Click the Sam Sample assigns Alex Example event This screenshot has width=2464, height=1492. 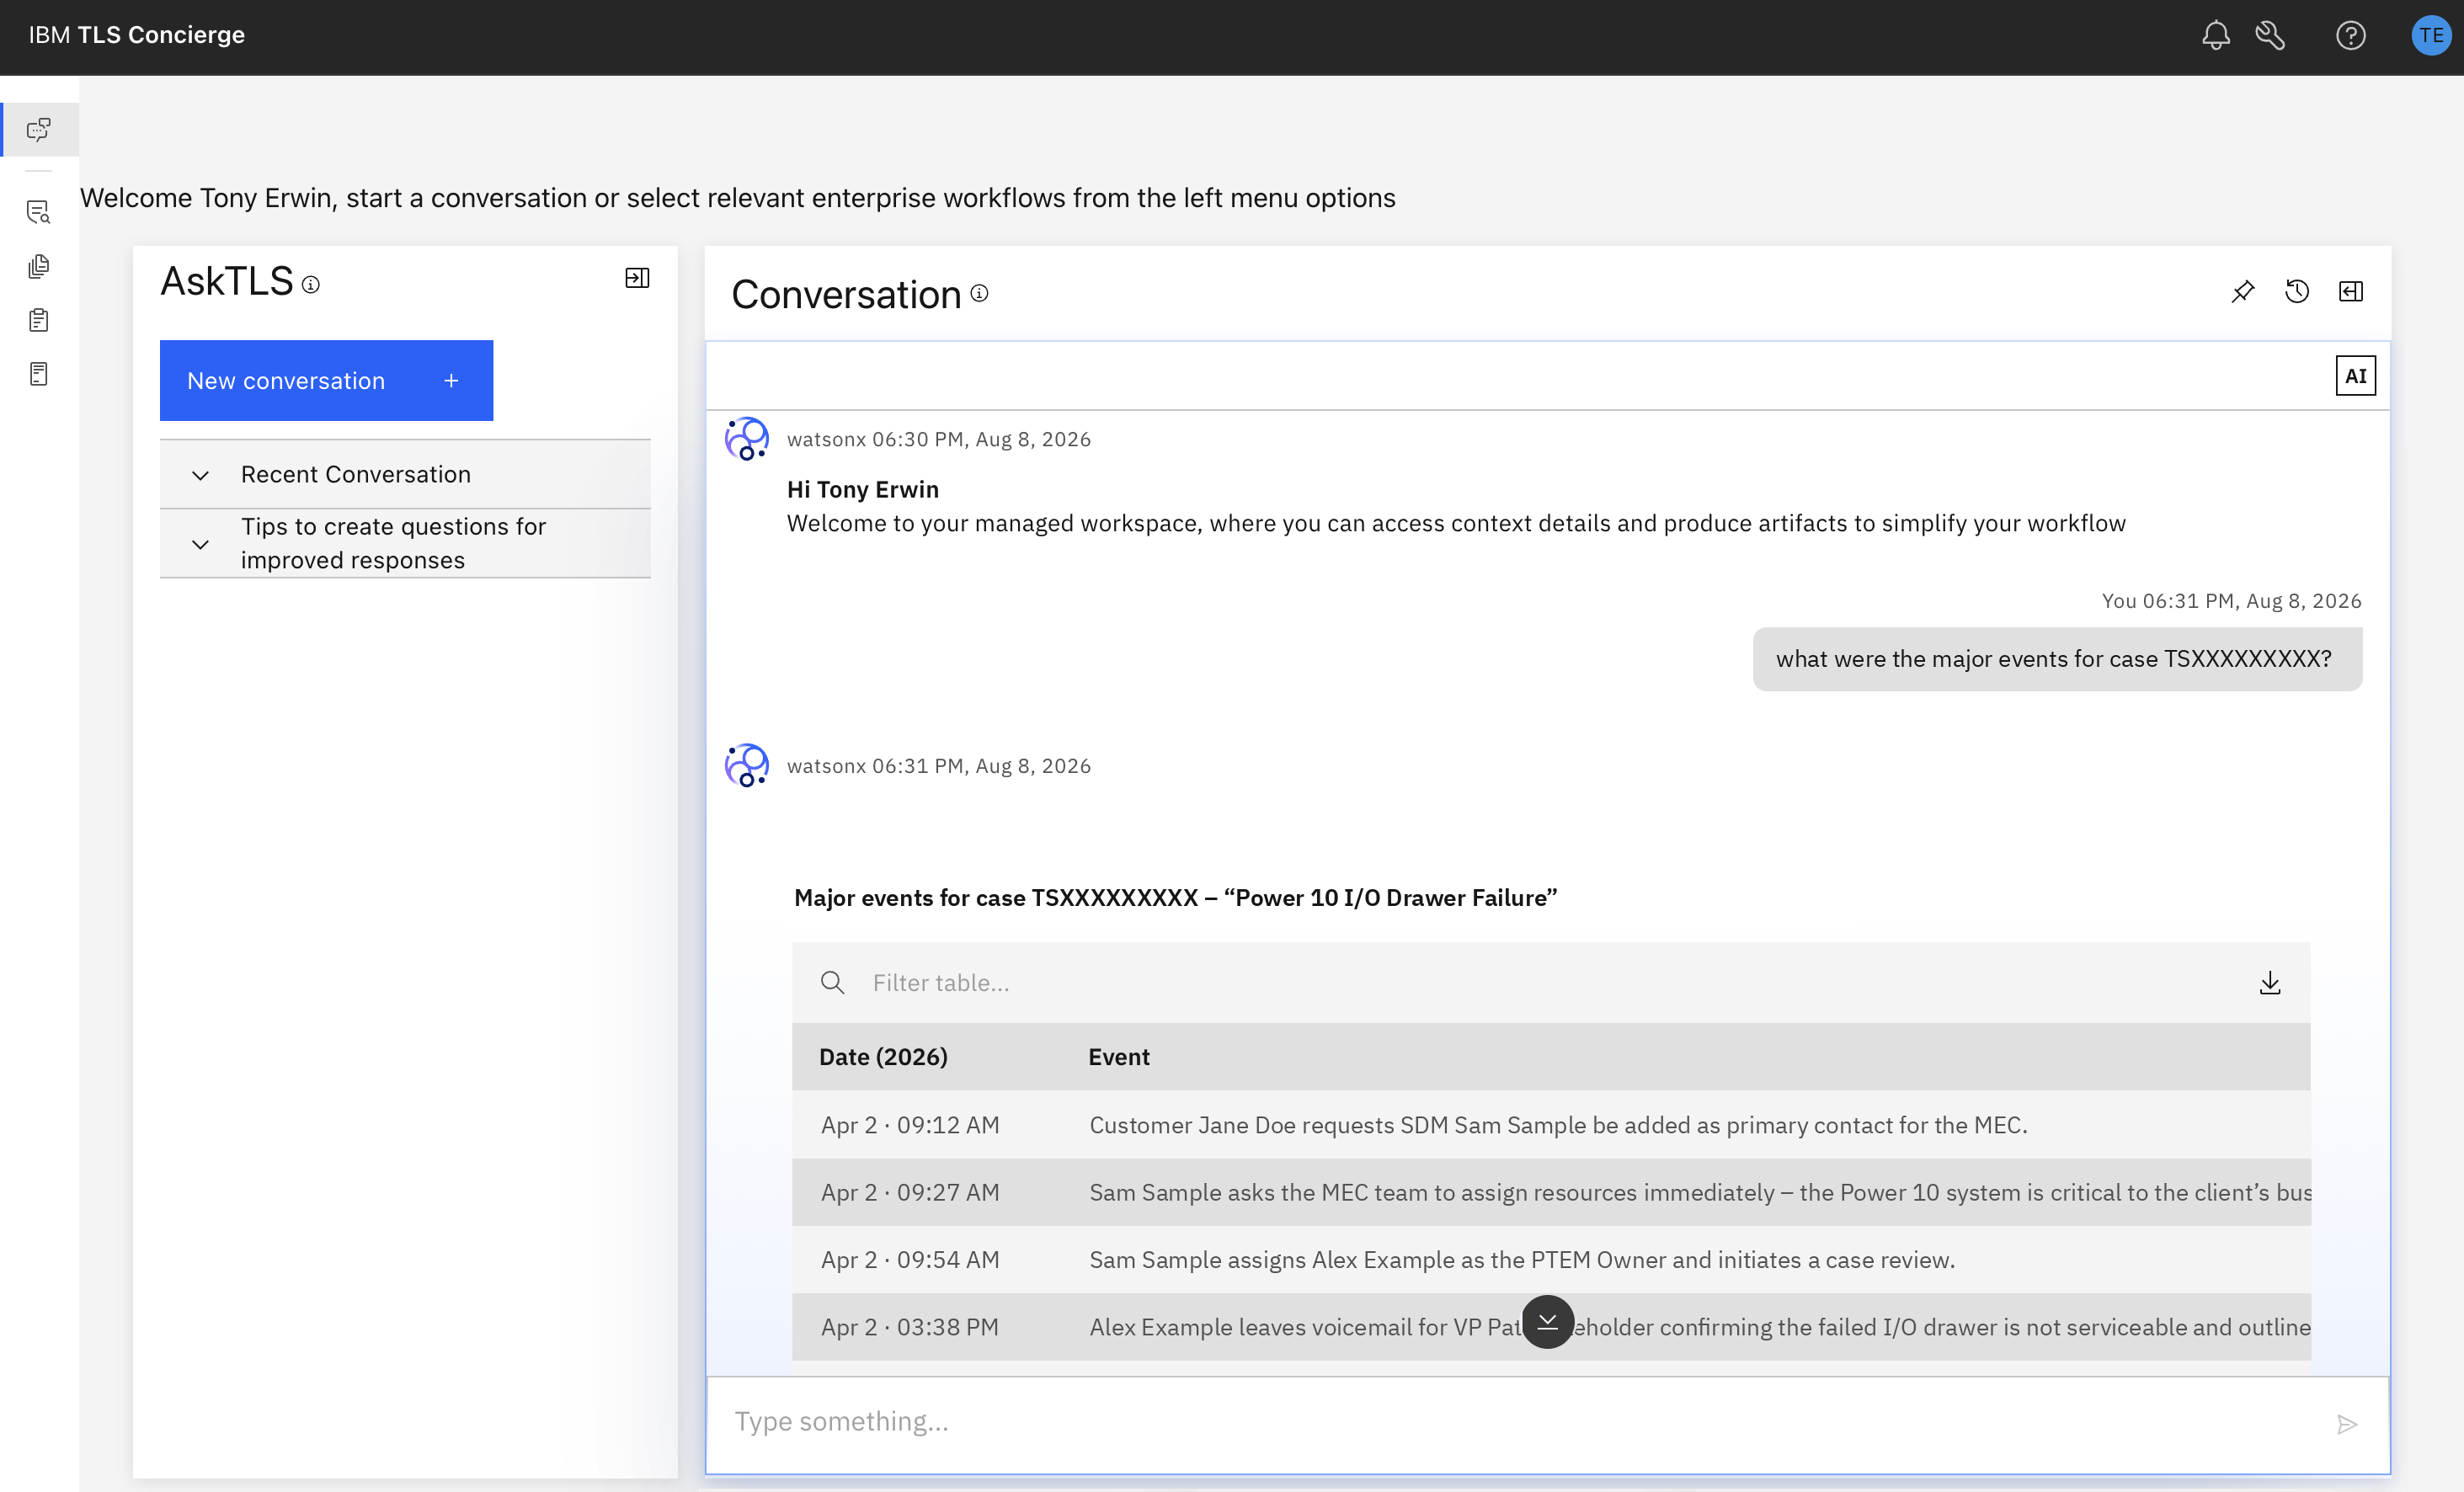[1522, 1260]
